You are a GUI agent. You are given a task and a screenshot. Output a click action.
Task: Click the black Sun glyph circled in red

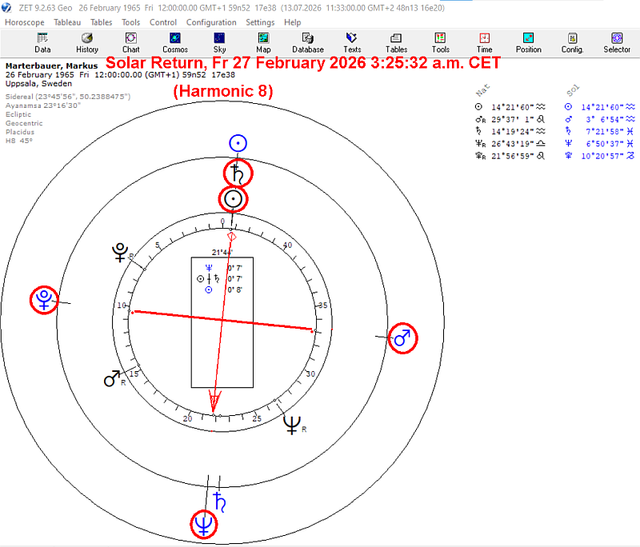click(x=233, y=199)
